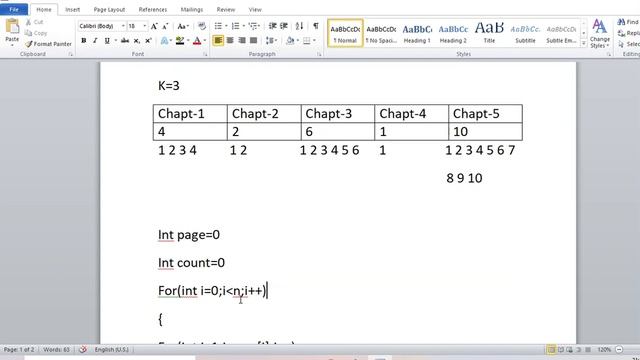
Task: Click Decrease Indent icon
Action: pos(272,26)
